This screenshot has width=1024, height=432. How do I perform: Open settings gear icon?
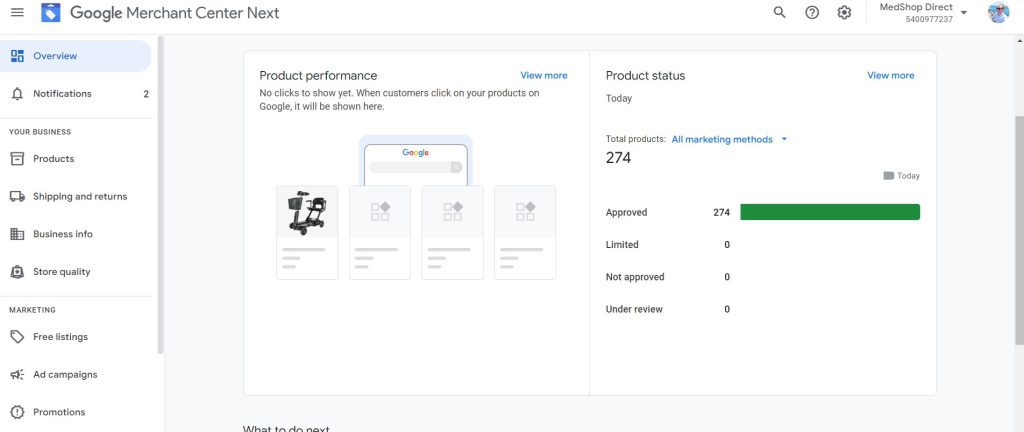point(844,12)
